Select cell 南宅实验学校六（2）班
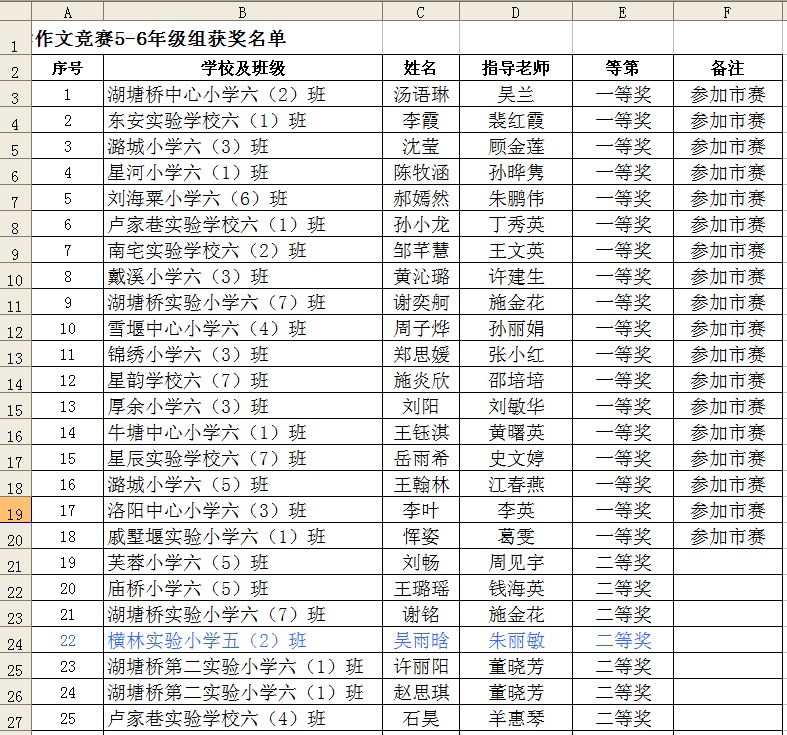The image size is (787, 735). tap(243, 250)
